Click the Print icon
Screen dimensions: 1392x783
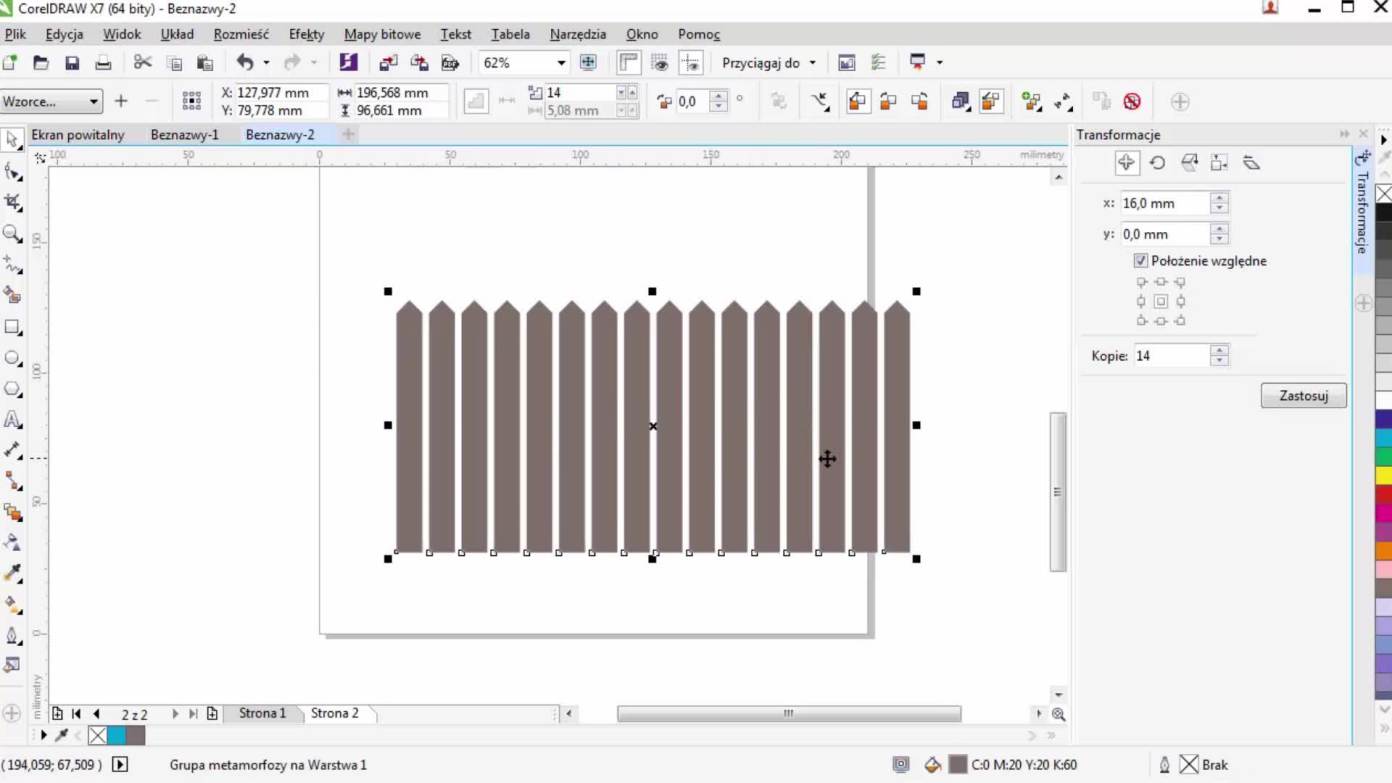(103, 63)
